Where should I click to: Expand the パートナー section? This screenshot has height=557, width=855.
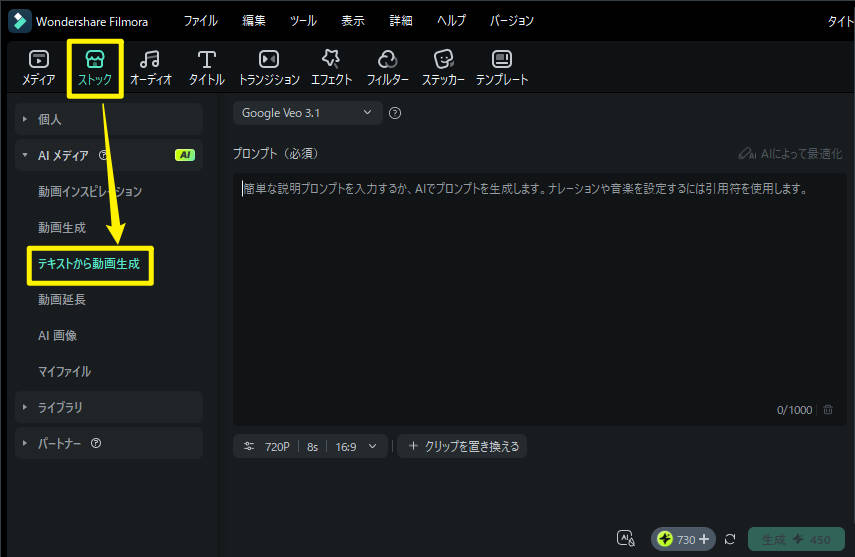tap(109, 443)
